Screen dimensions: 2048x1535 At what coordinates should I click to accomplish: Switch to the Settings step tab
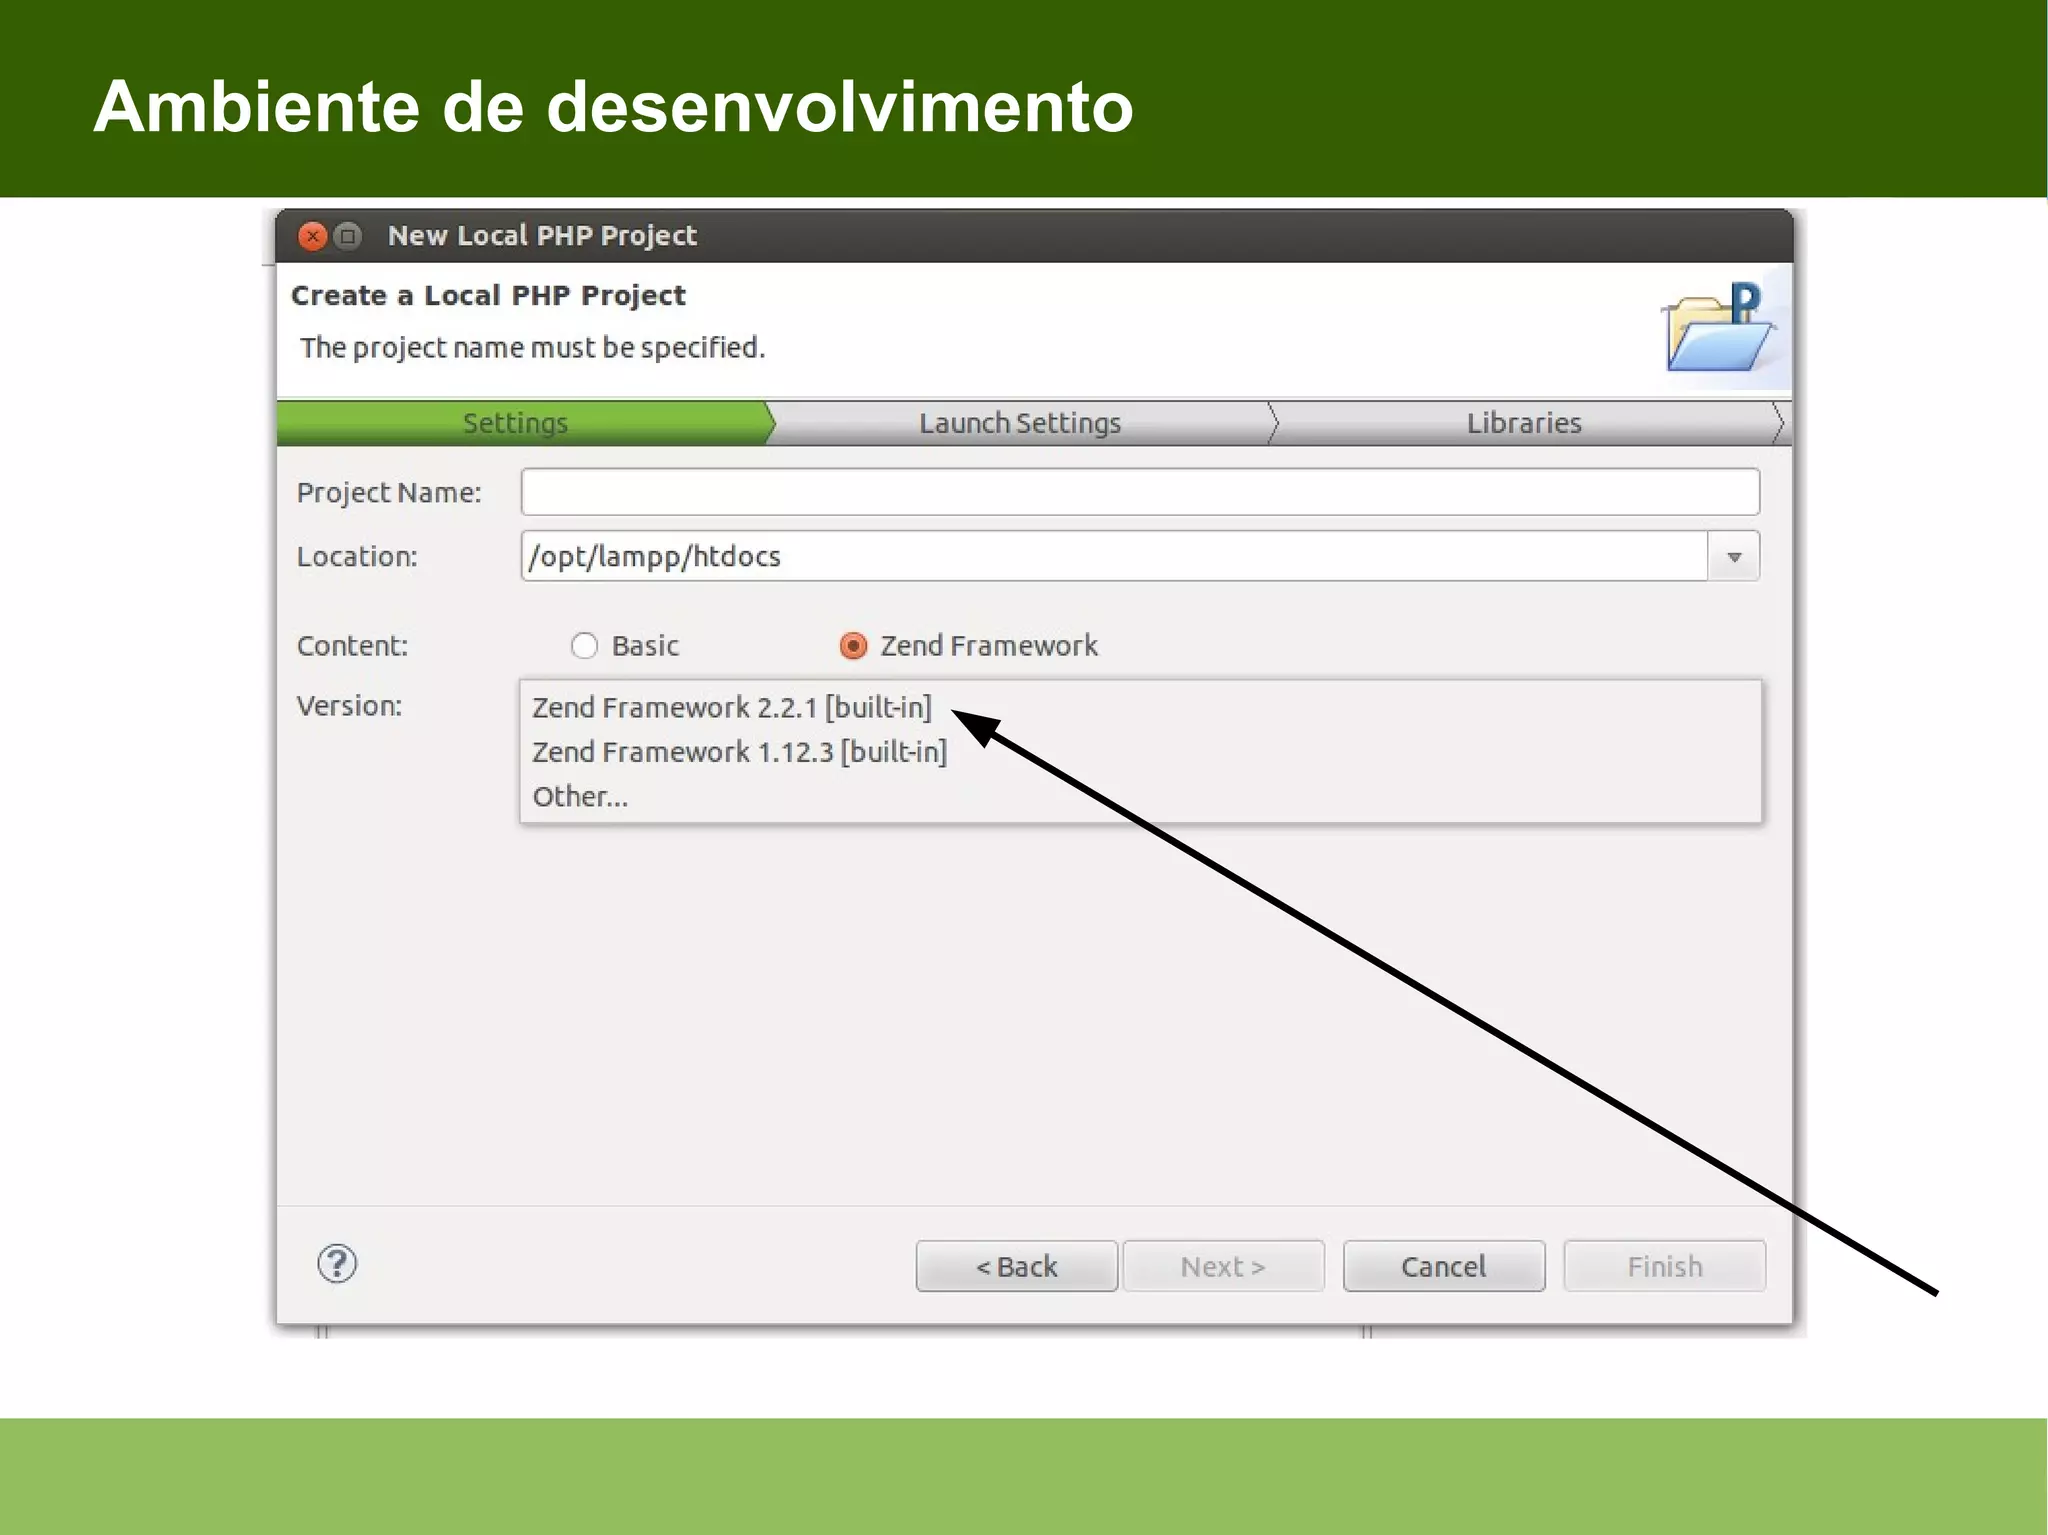tap(521, 423)
